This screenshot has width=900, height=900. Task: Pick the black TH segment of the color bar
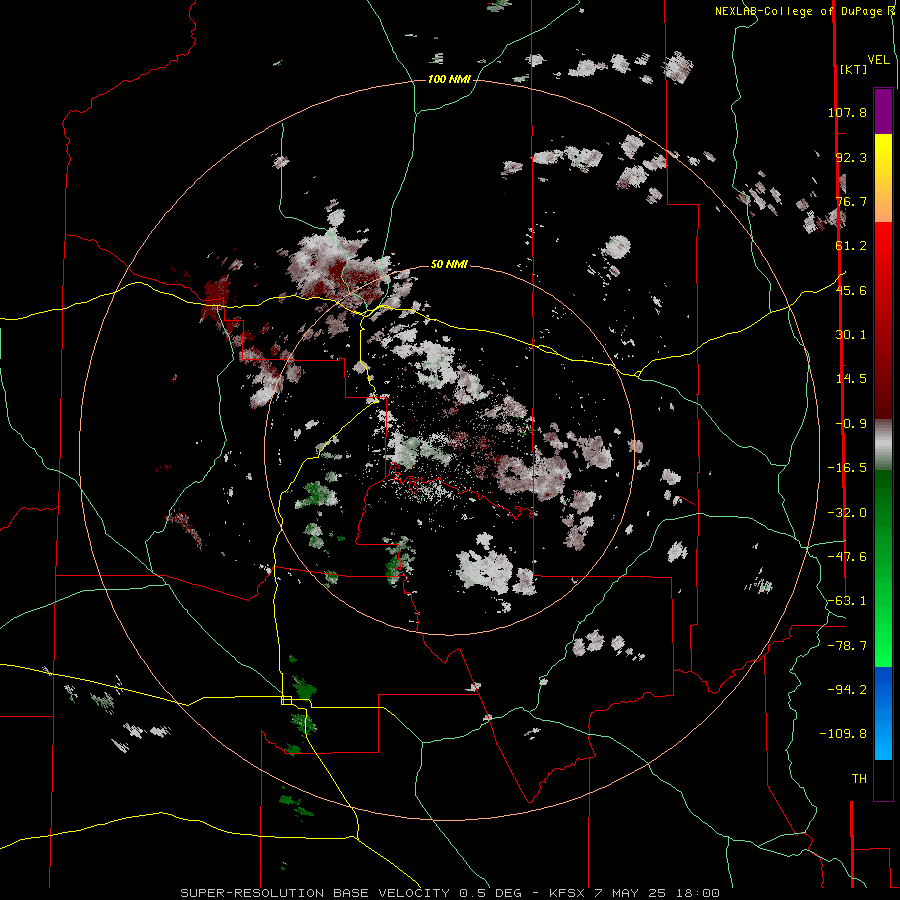point(883,779)
